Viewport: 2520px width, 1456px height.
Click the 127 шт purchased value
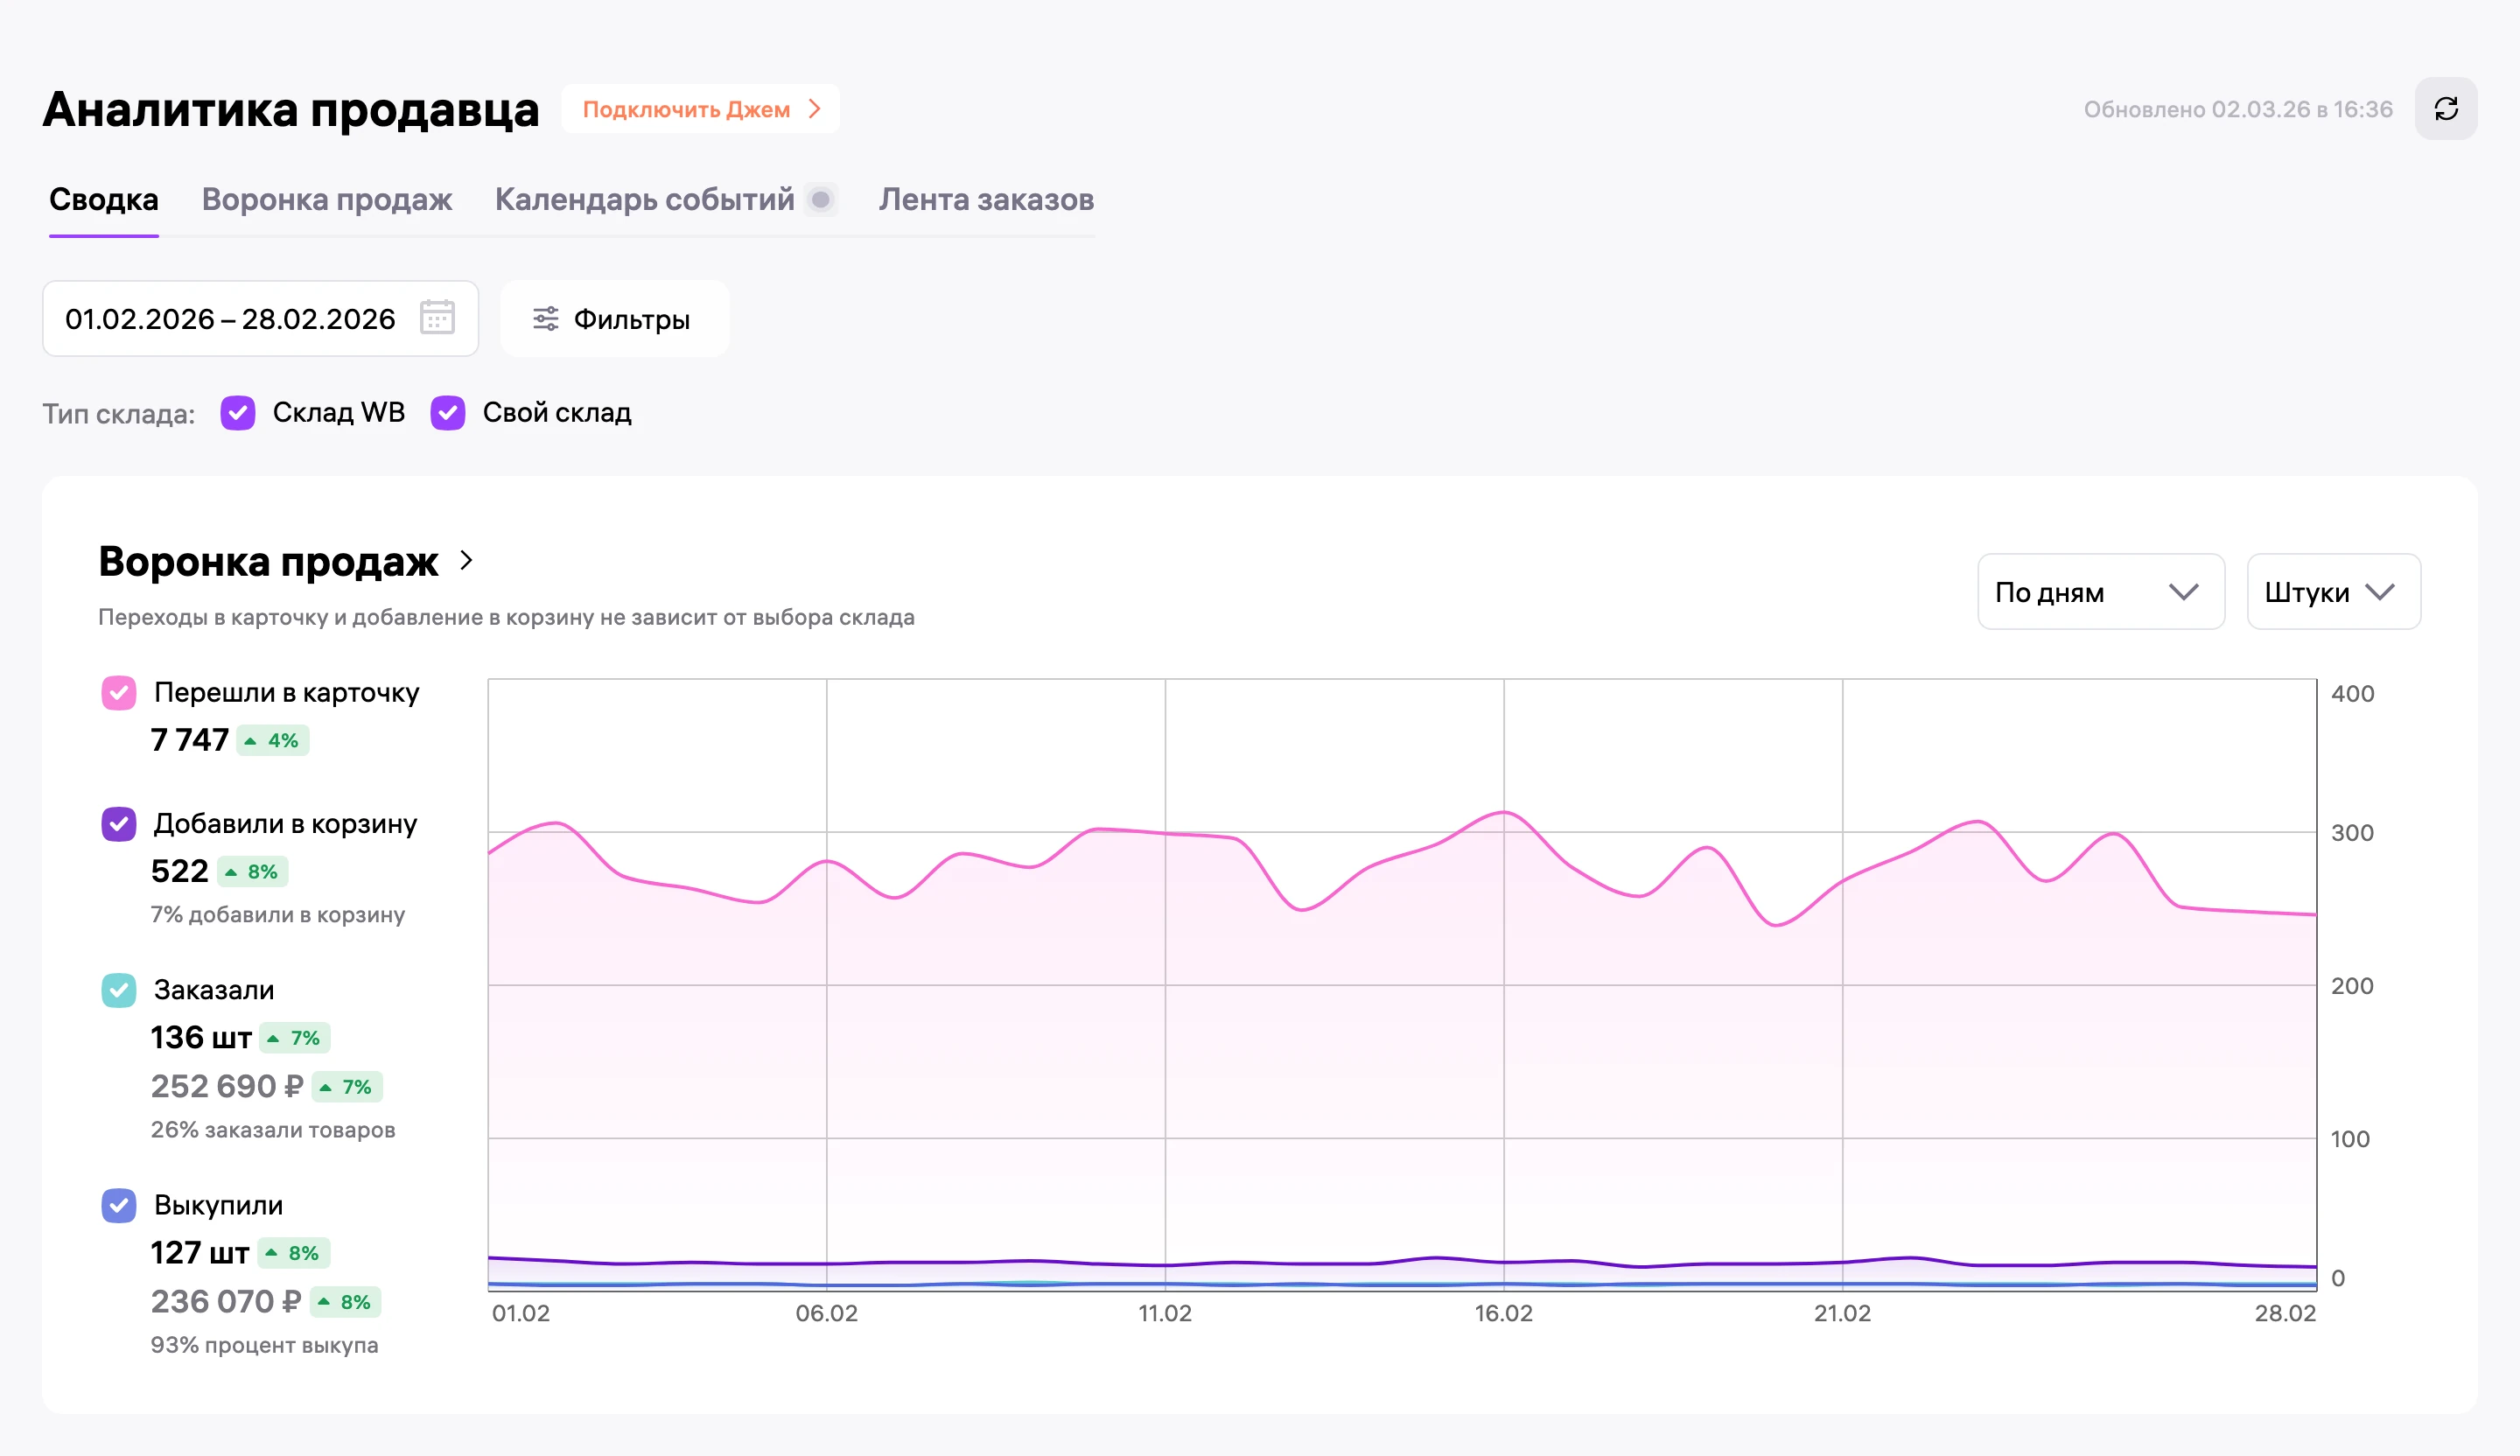[200, 1253]
